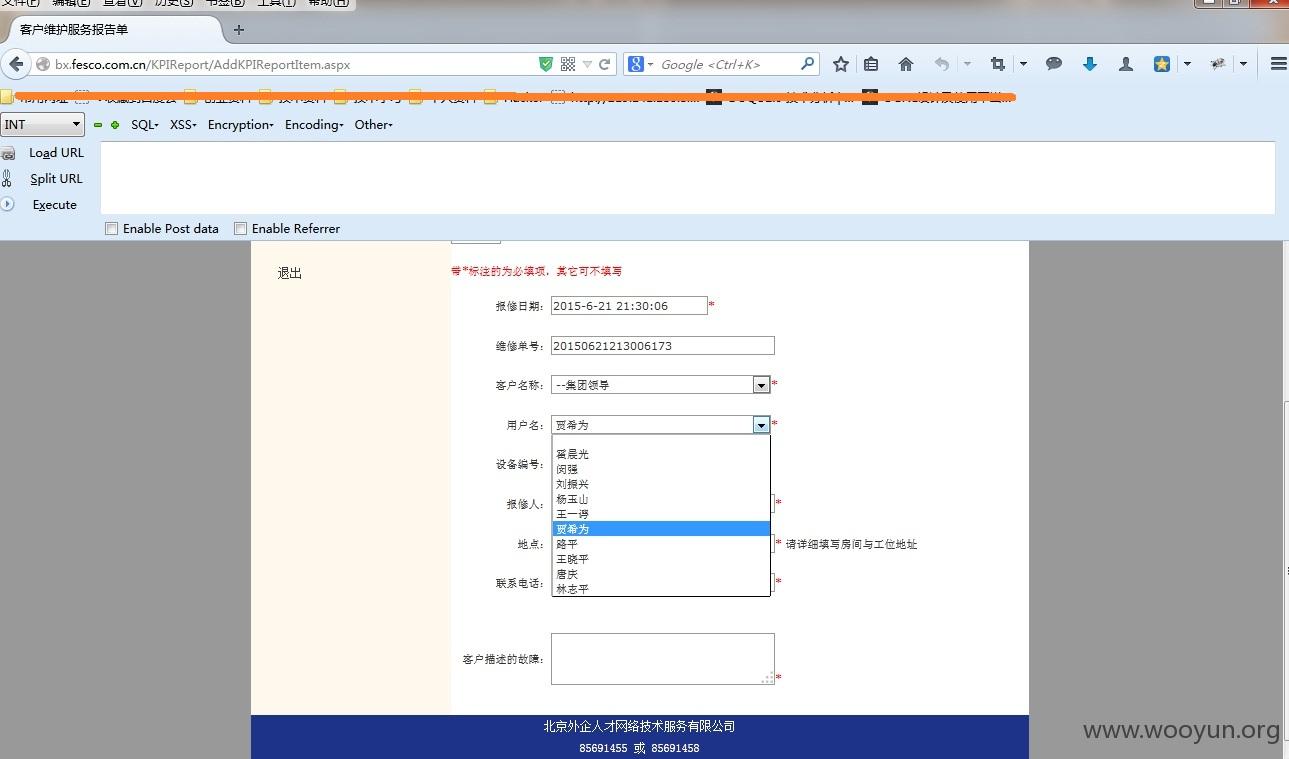Viewport: 1289px width, 759px height.
Task: Click the HackBar URL text area
Action: click(688, 178)
